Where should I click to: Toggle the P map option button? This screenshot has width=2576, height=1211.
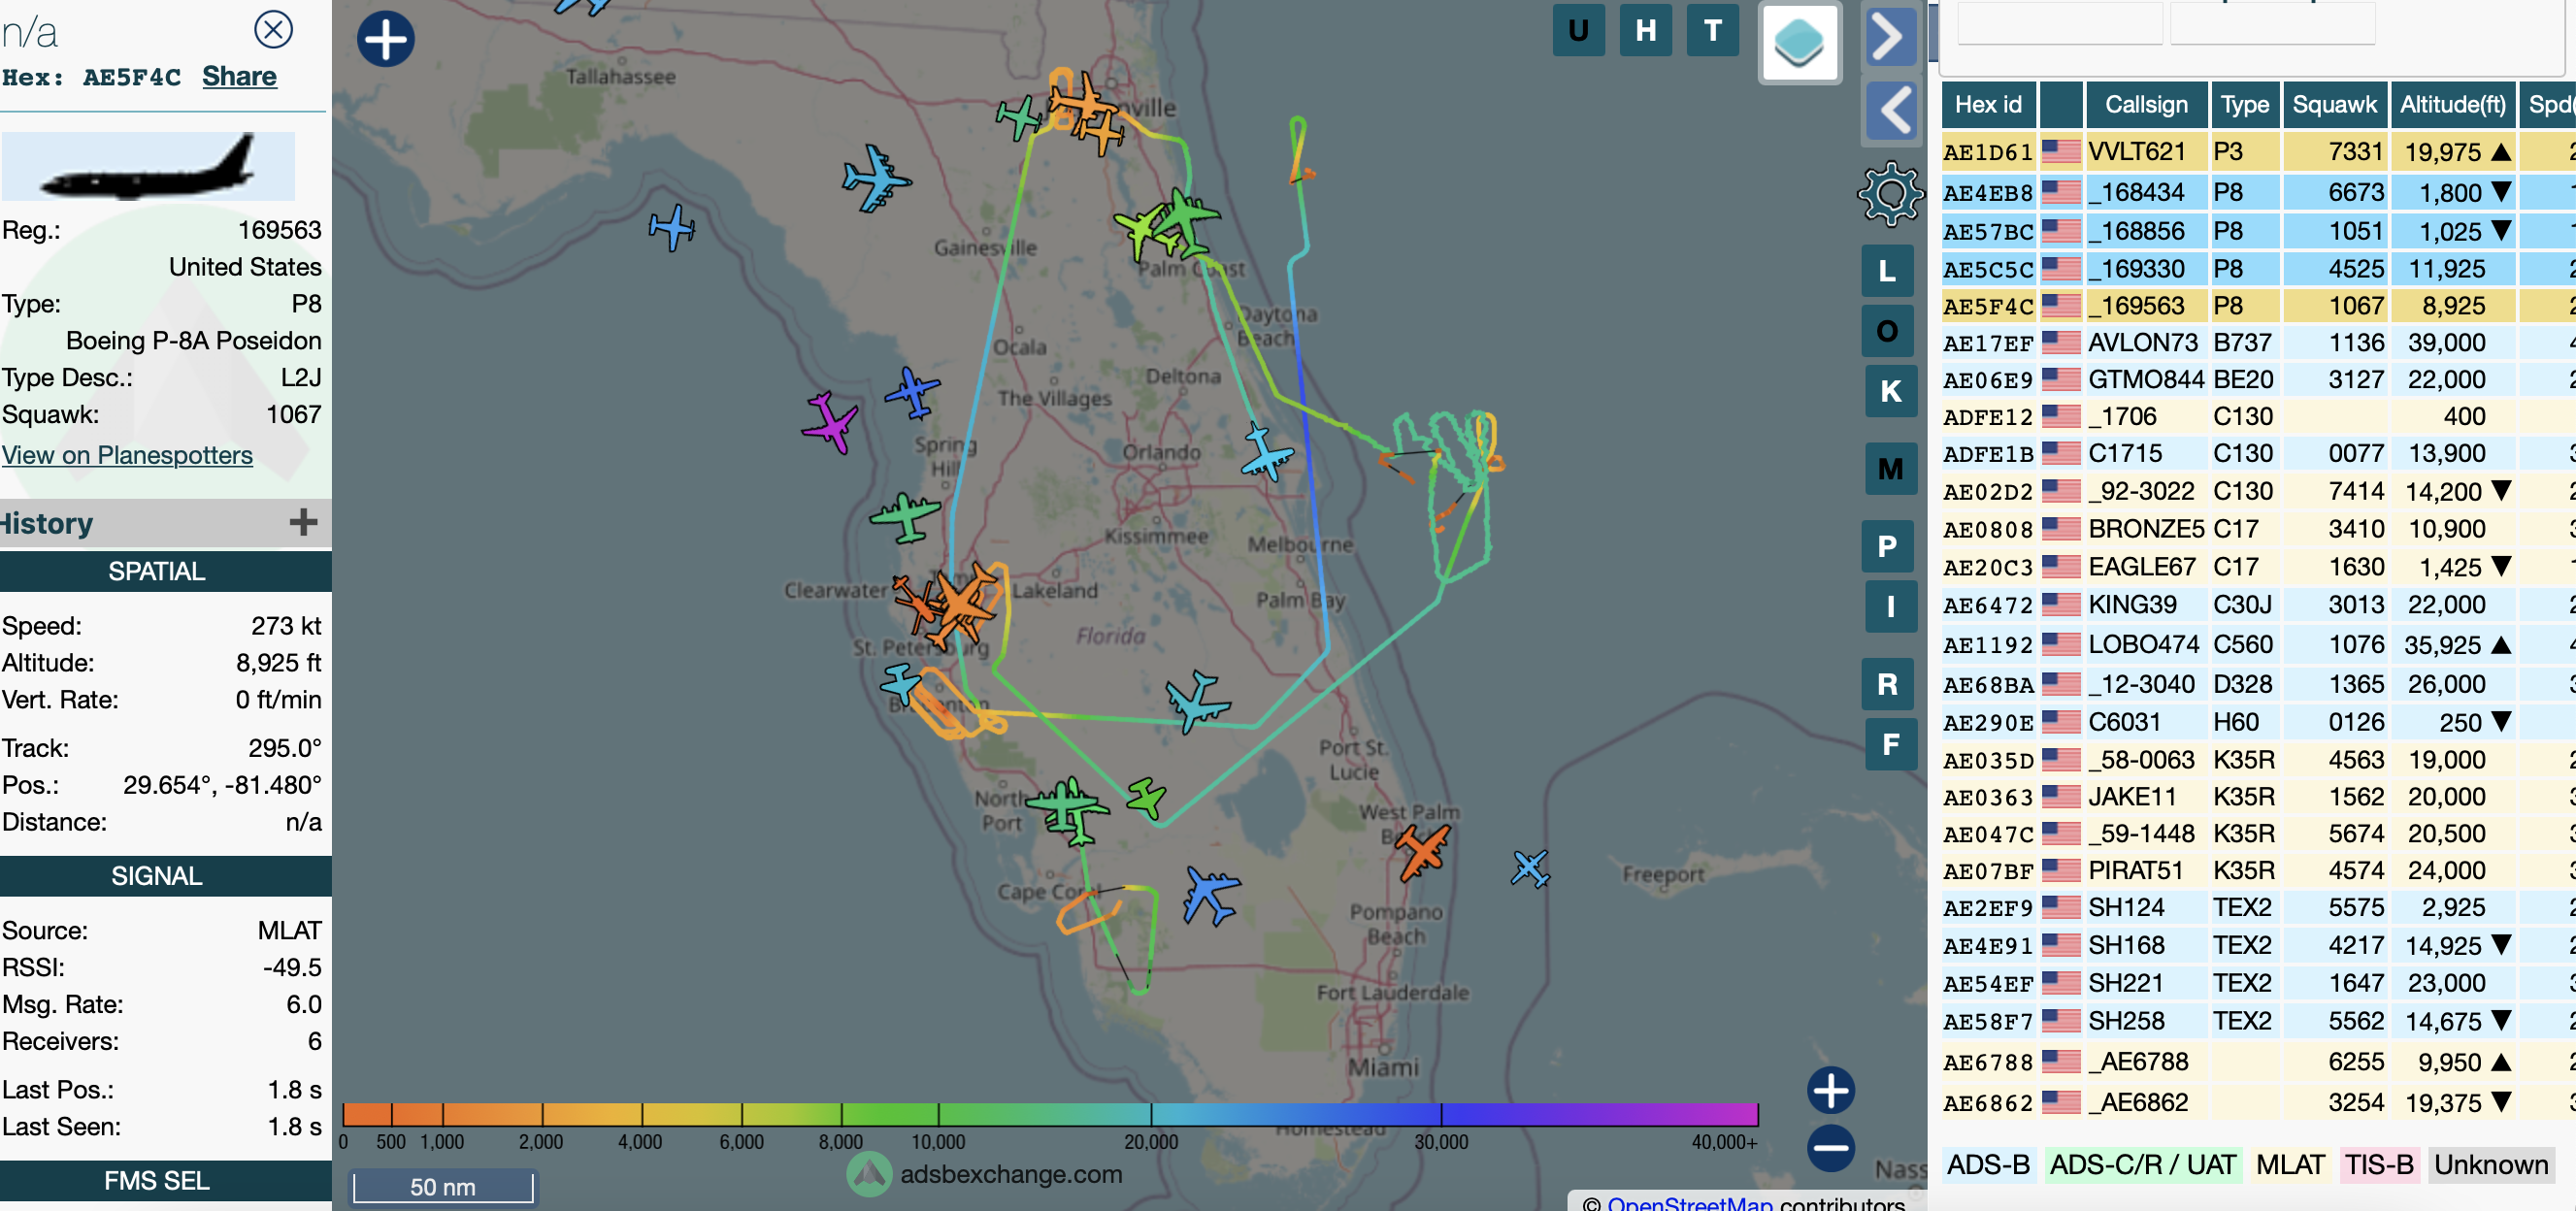click(x=1887, y=546)
